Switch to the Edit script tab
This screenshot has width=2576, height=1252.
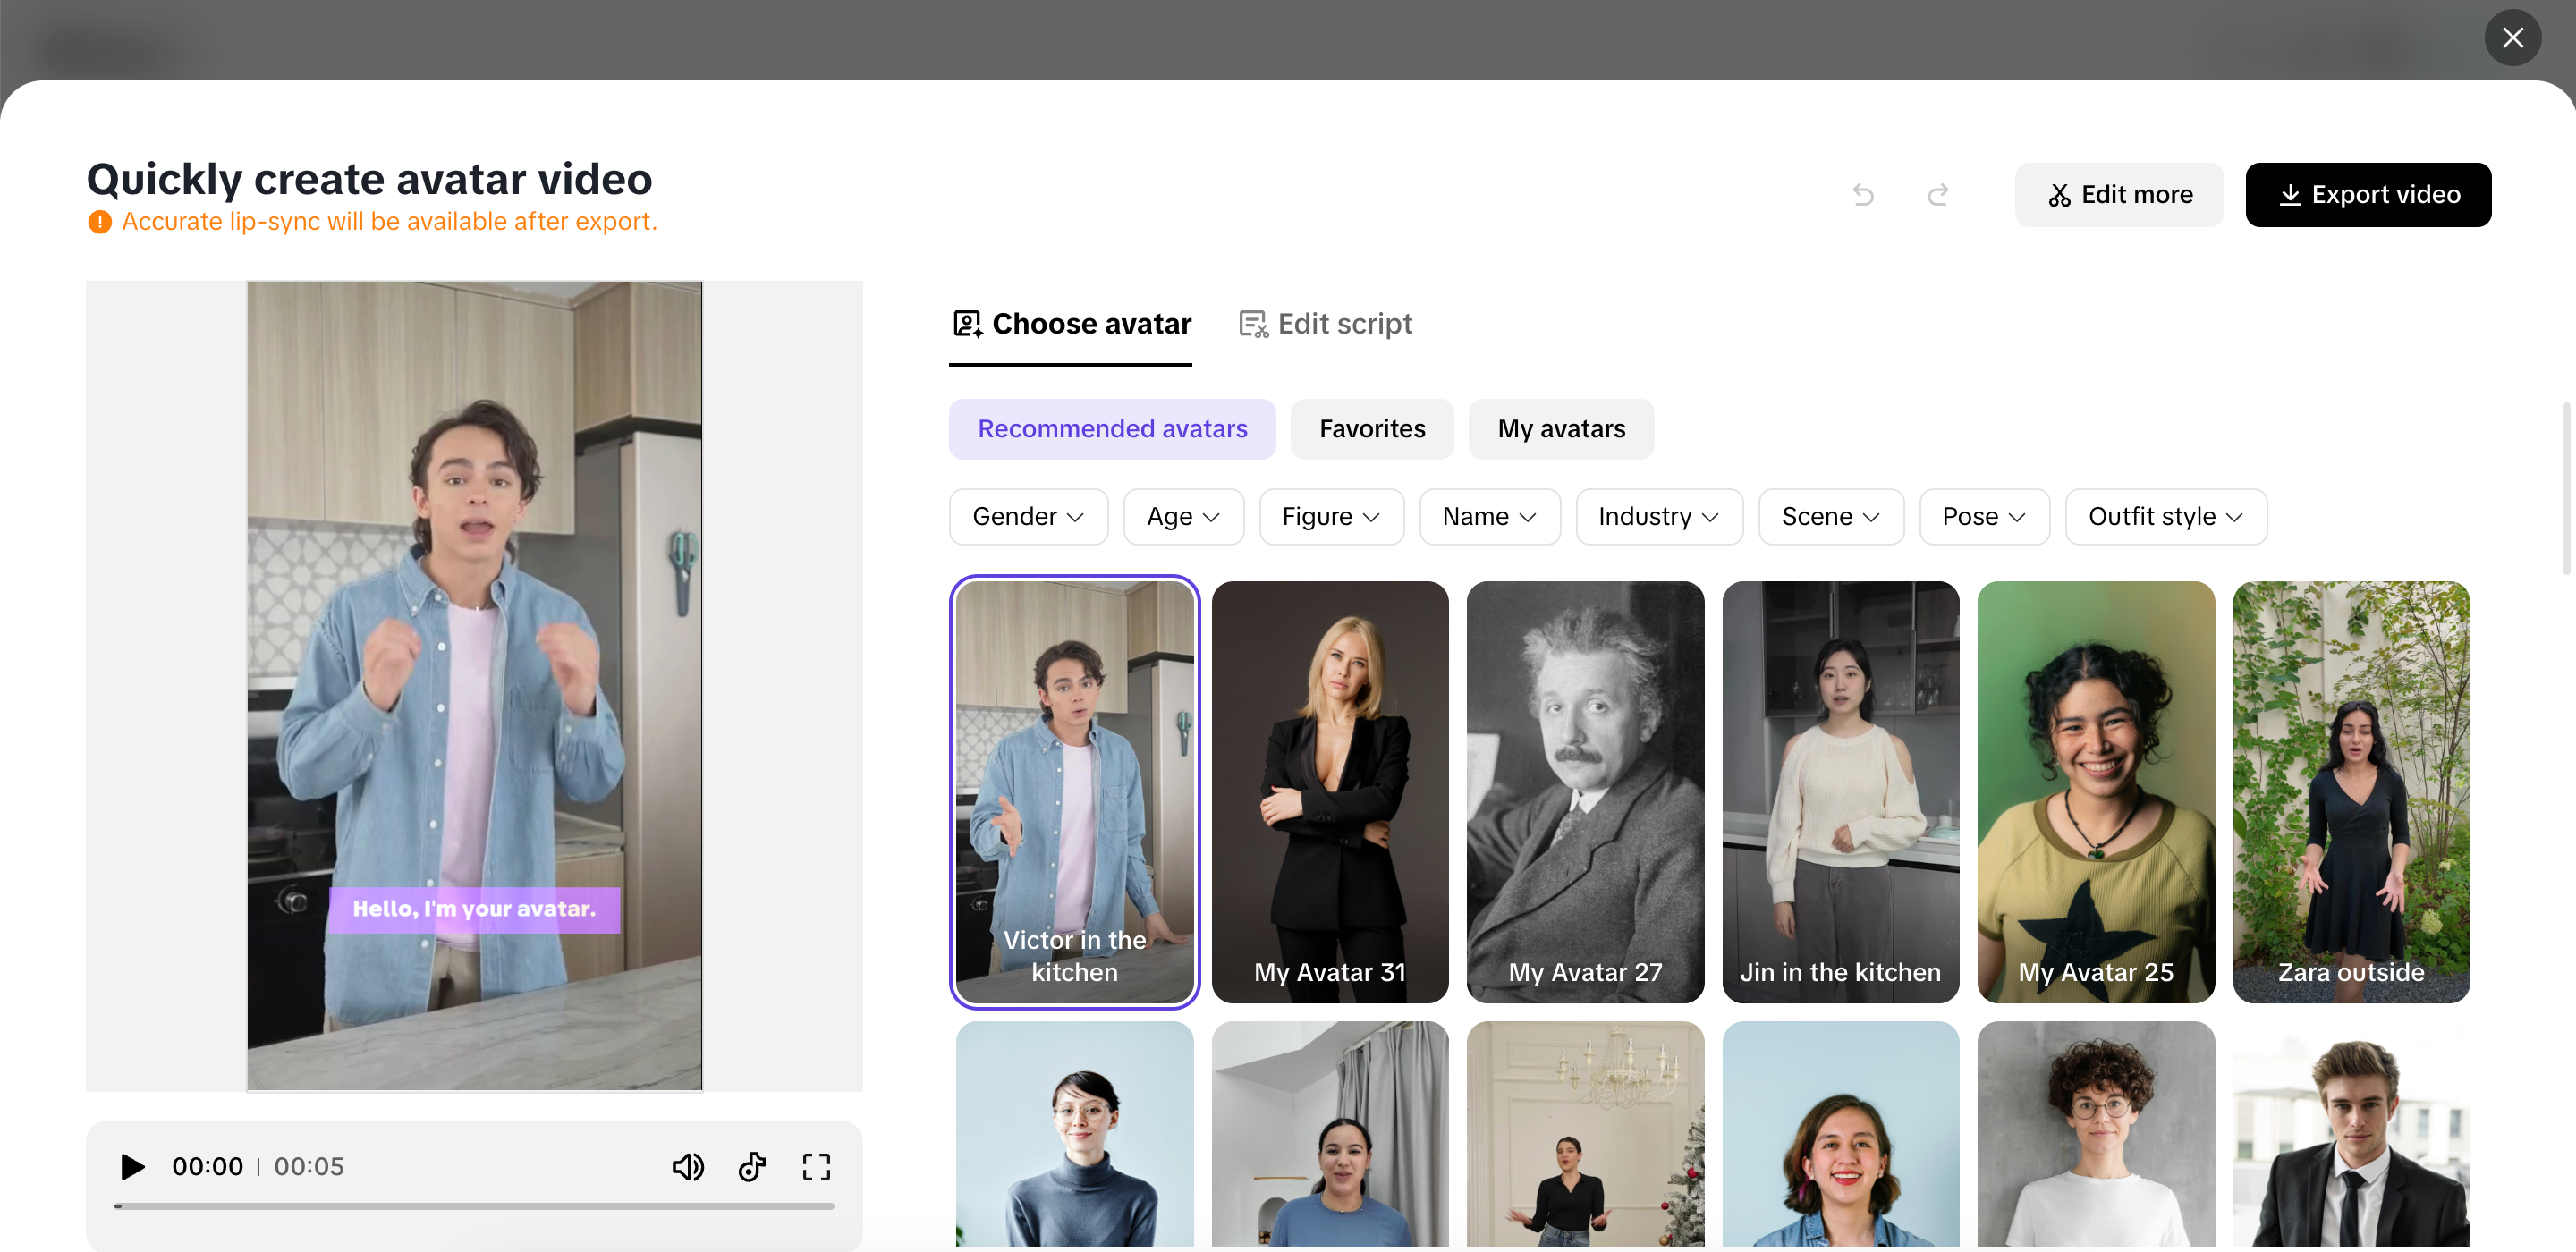pyautogui.click(x=1324, y=323)
